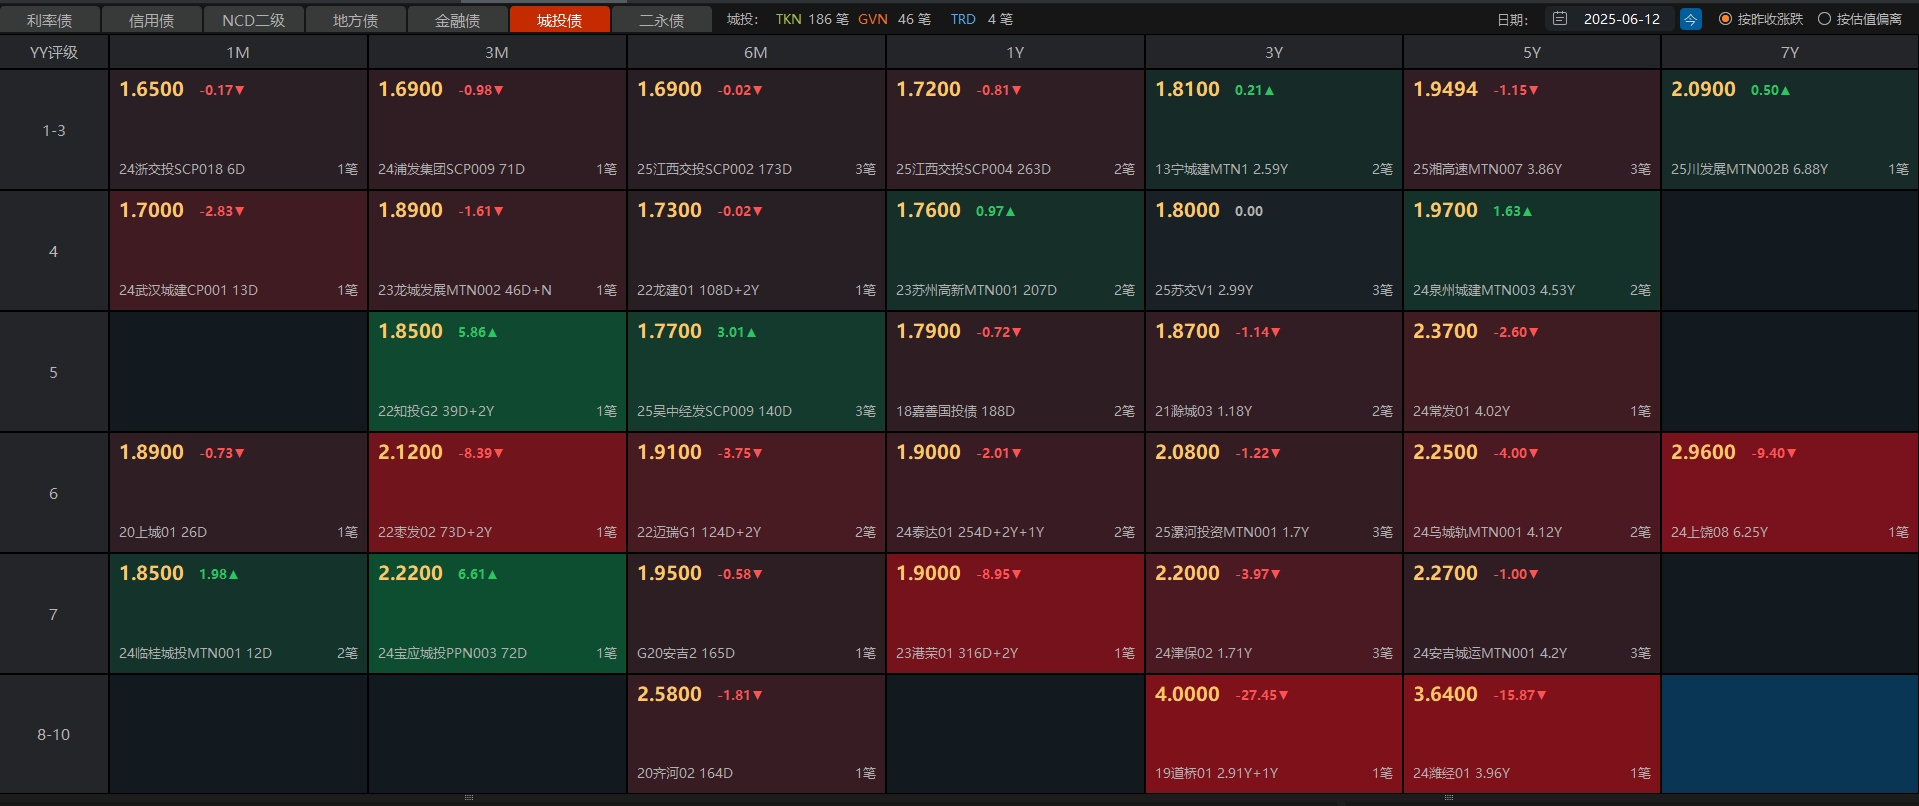This screenshot has width=1919, height=806.
Task: Switch to the 二永债 tab
Action: pyautogui.click(x=662, y=20)
